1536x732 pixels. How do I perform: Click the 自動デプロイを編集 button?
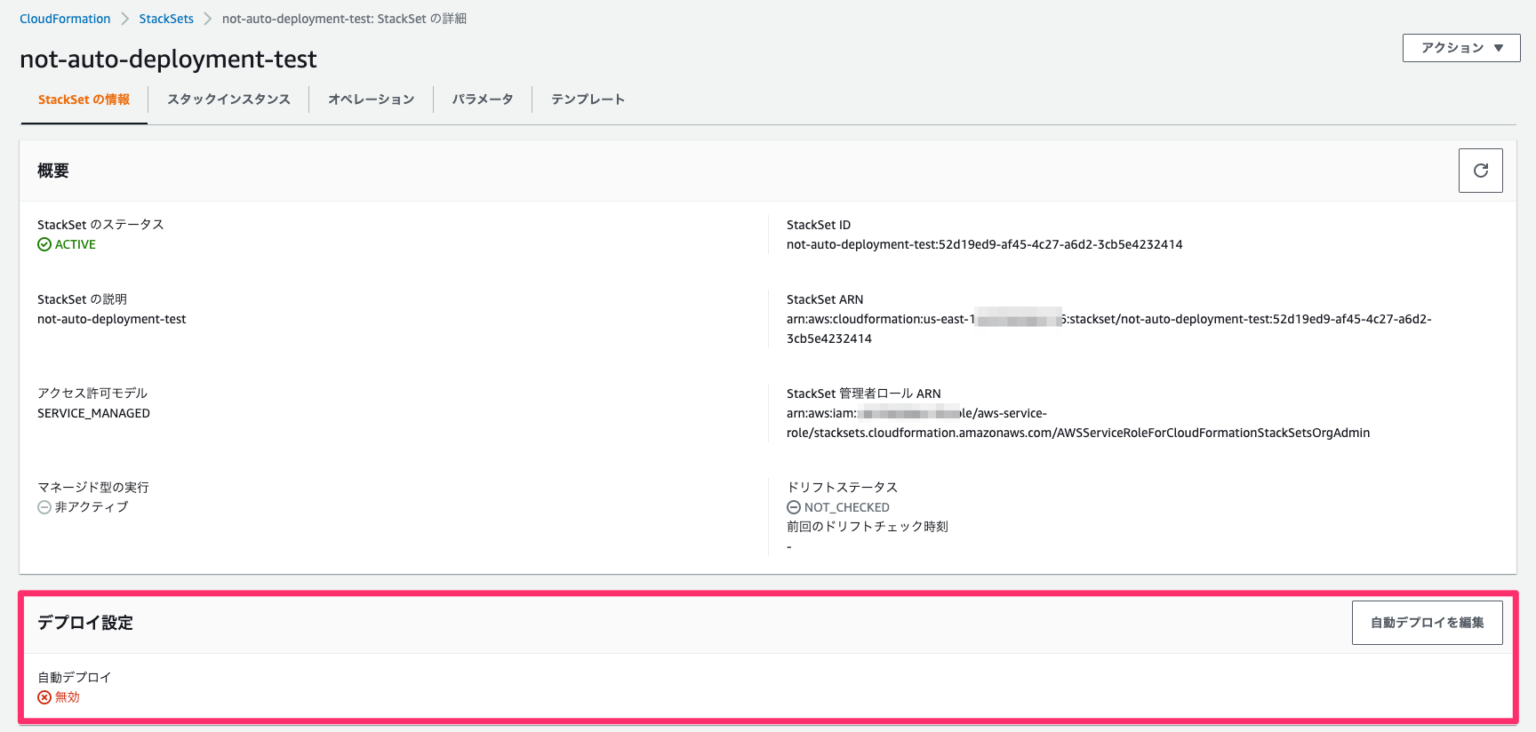pyautogui.click(x=1427, y=622)
